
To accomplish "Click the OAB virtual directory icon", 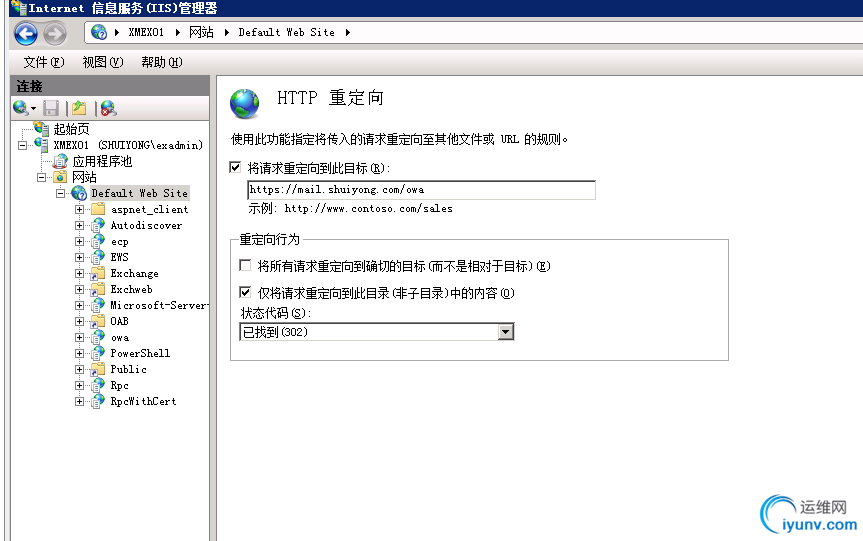I will (x=99, y=321).
